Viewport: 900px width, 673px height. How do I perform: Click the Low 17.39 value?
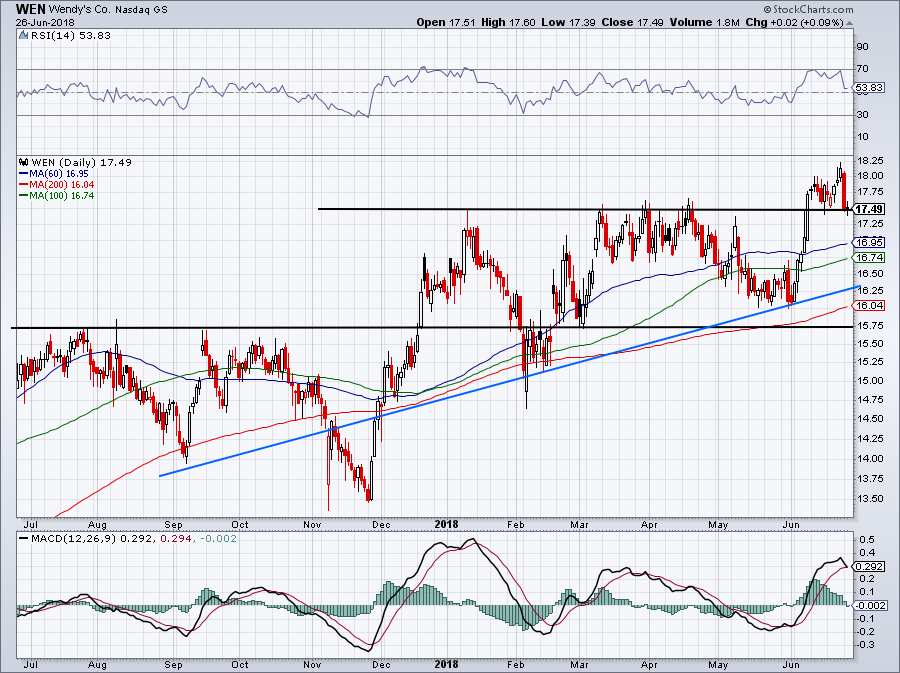pyautogui.click(x=568, y=22)
